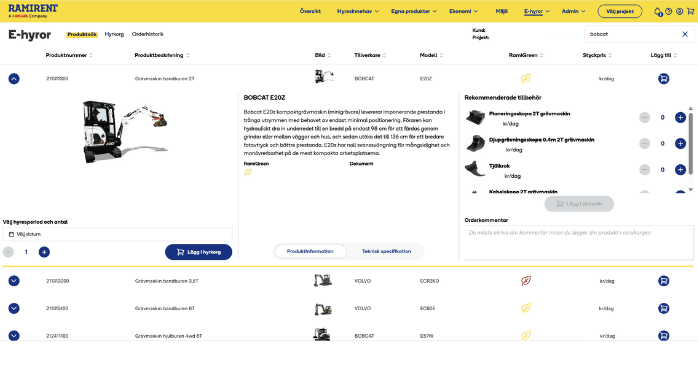Open the shopping cart icon in header
The image size is (698, 392).
tap(690, 12)
